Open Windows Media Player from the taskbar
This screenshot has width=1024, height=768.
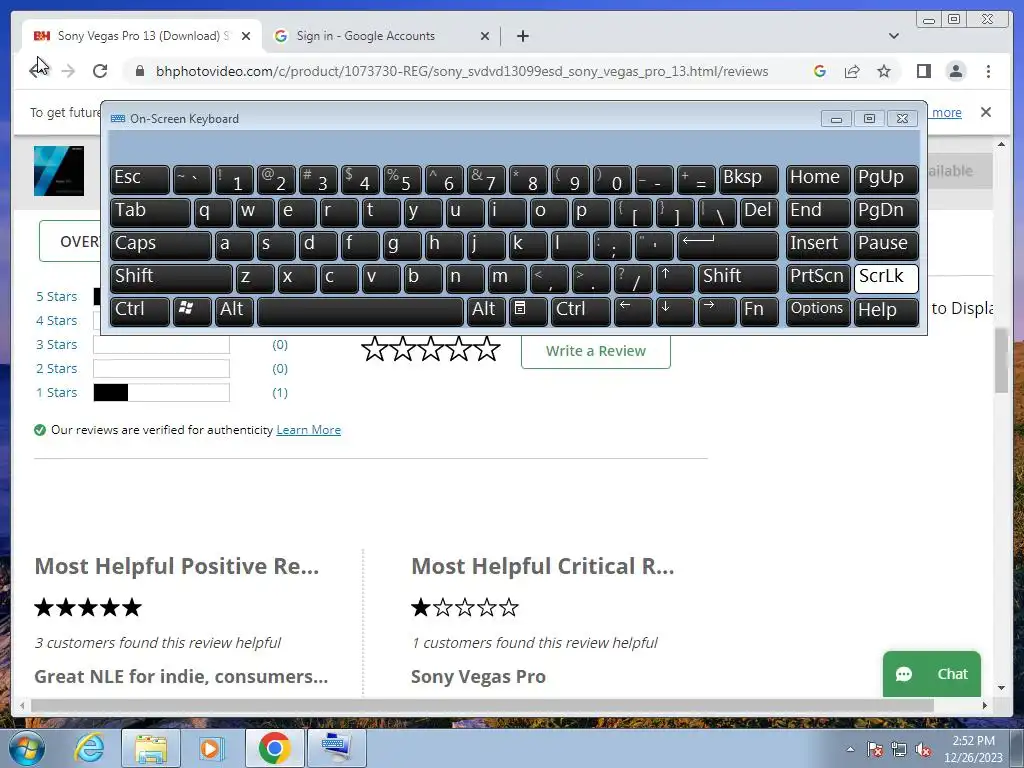(x=212, y=748)
